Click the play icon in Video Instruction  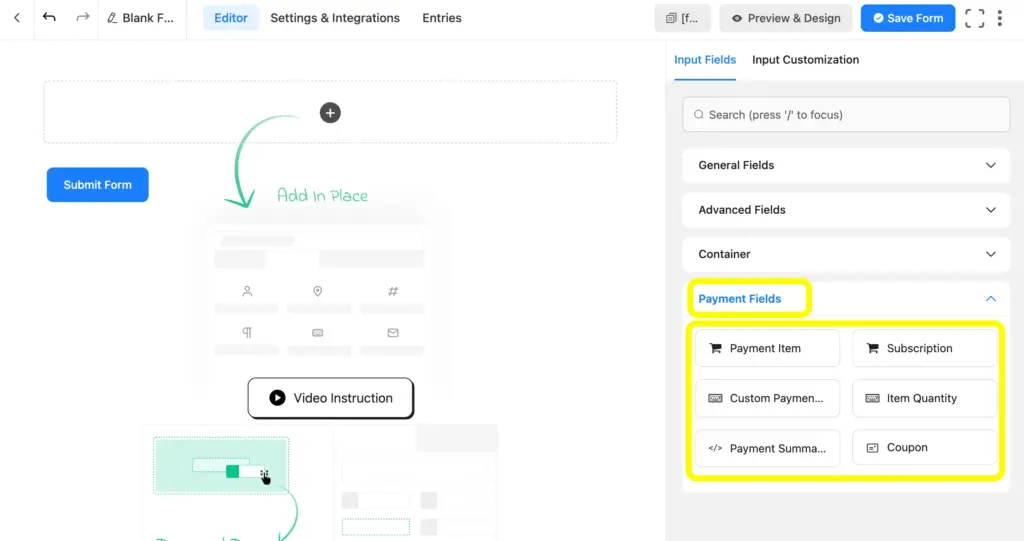[x=277, y=398]
